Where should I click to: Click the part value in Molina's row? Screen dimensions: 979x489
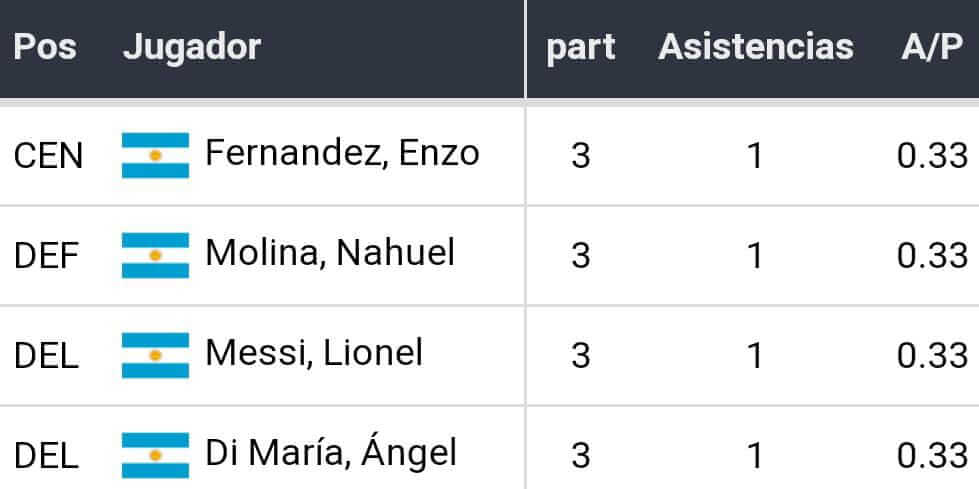[x=581, y=256]
